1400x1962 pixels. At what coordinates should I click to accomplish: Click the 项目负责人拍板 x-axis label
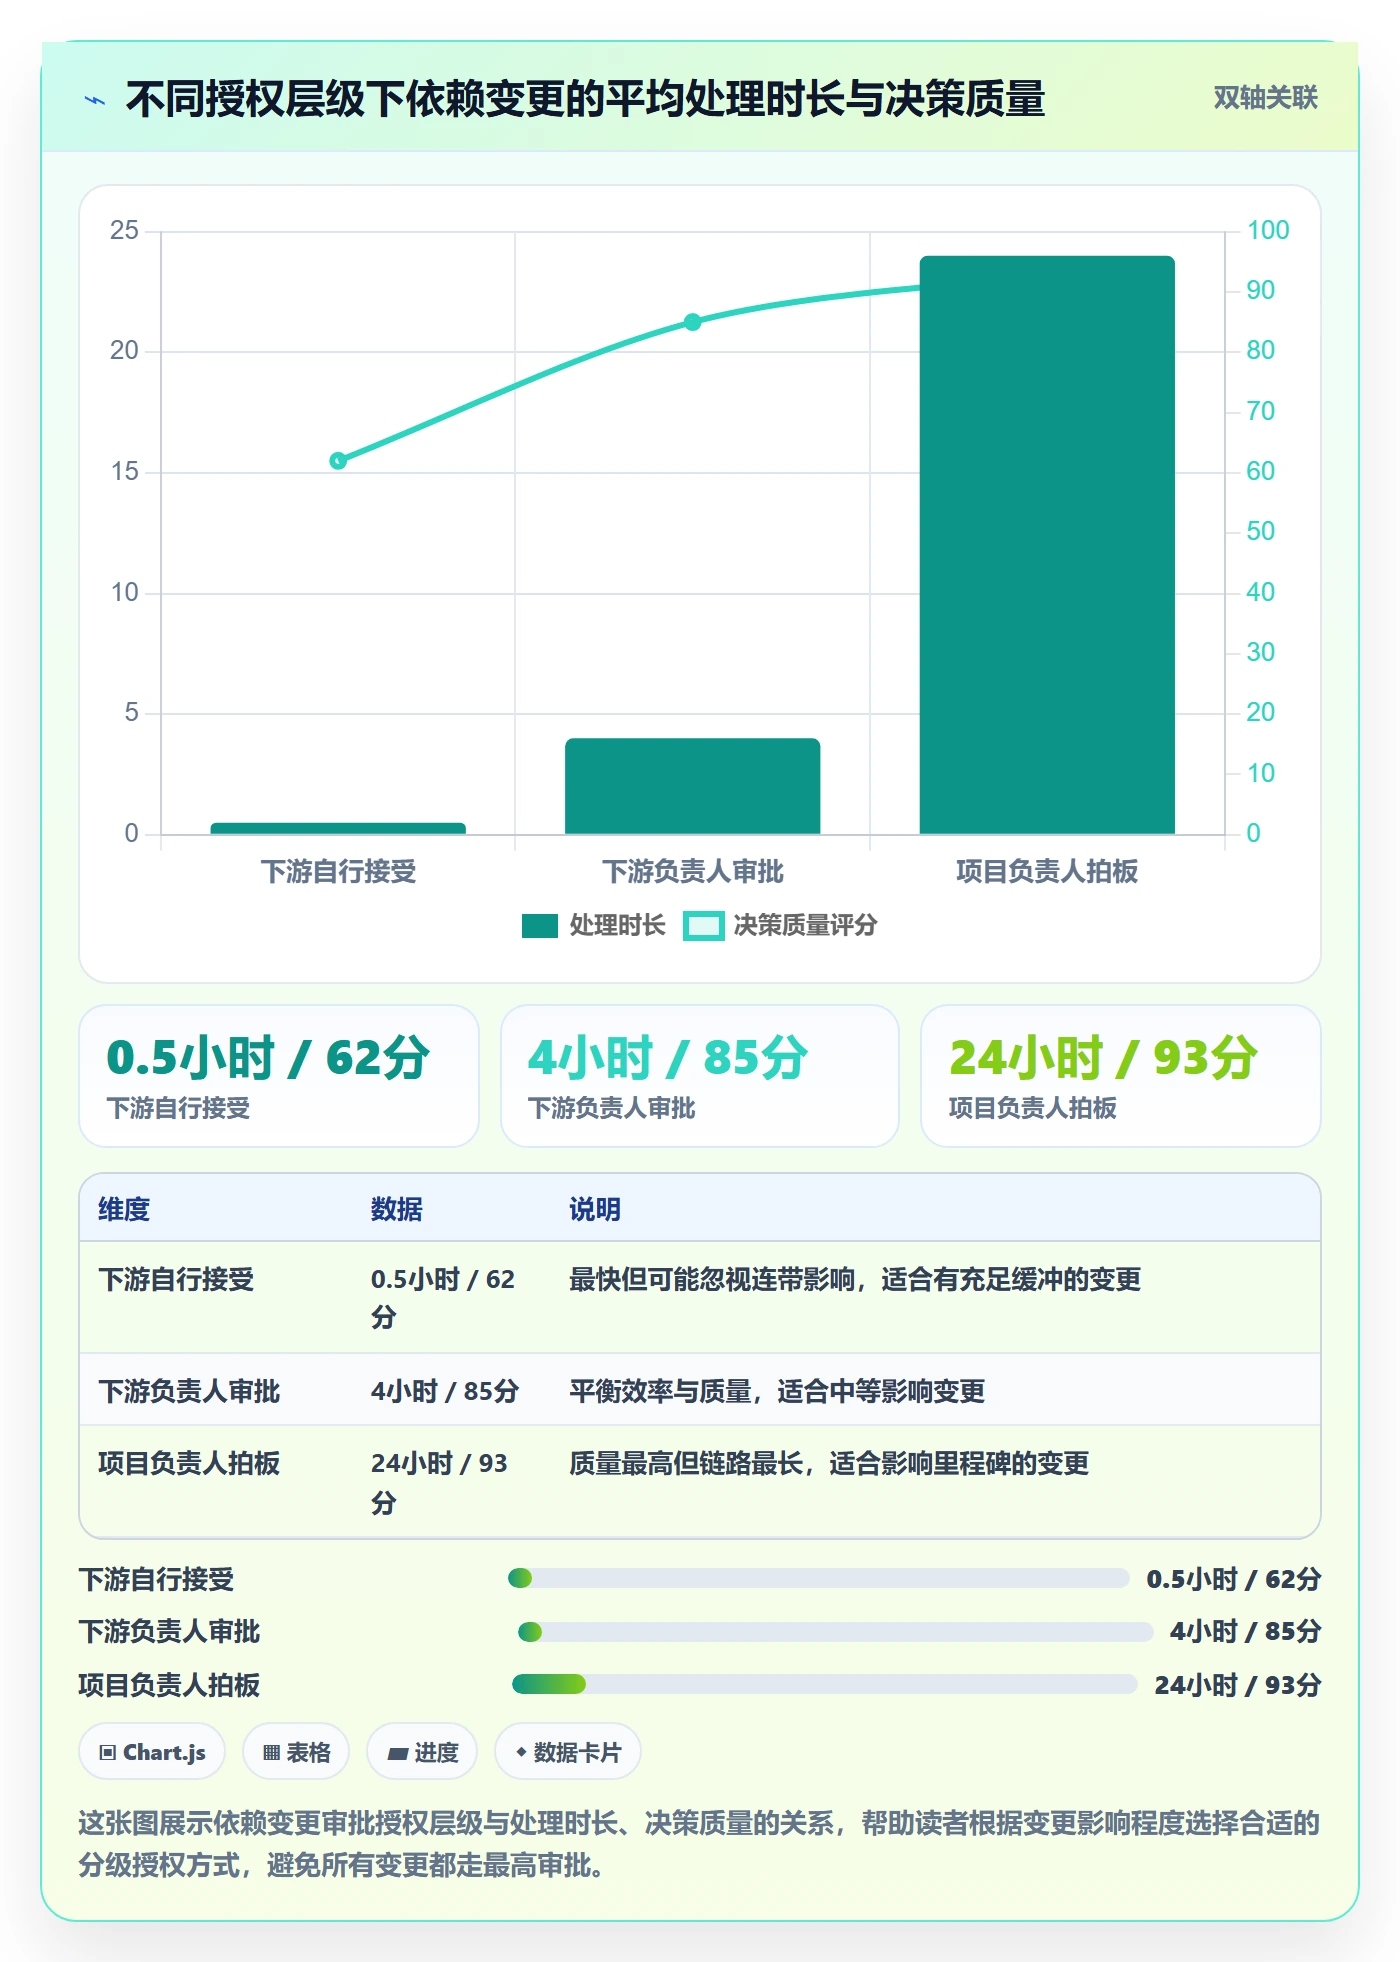tap(1047, 871)
